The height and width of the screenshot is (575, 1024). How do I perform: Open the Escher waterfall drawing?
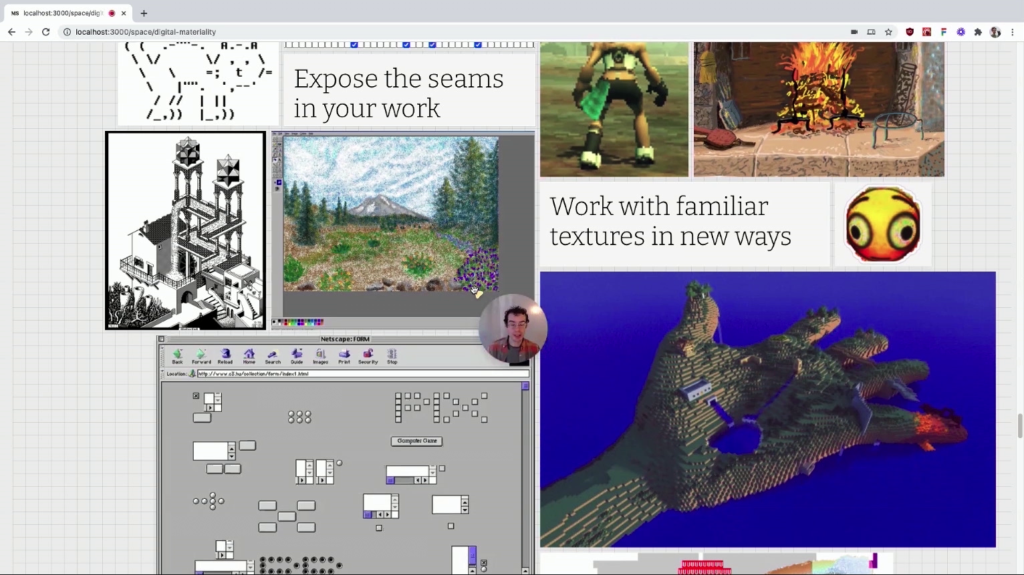[185, 231]
